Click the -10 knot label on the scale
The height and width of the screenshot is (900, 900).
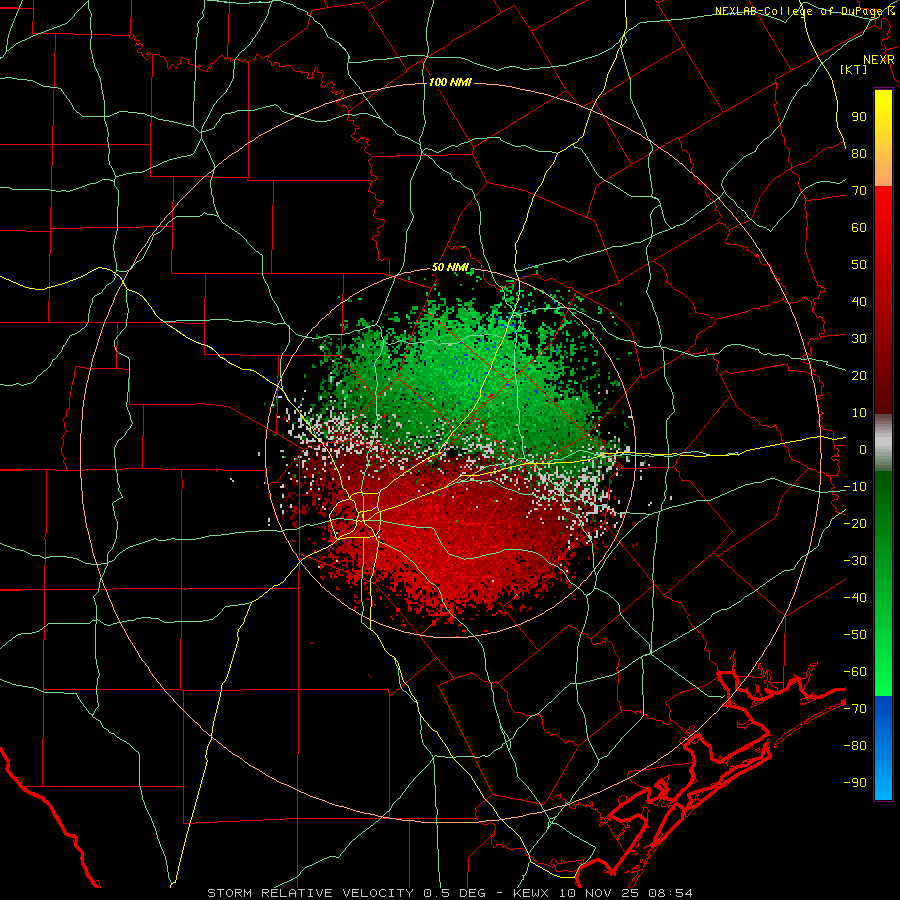coord(855,487)
